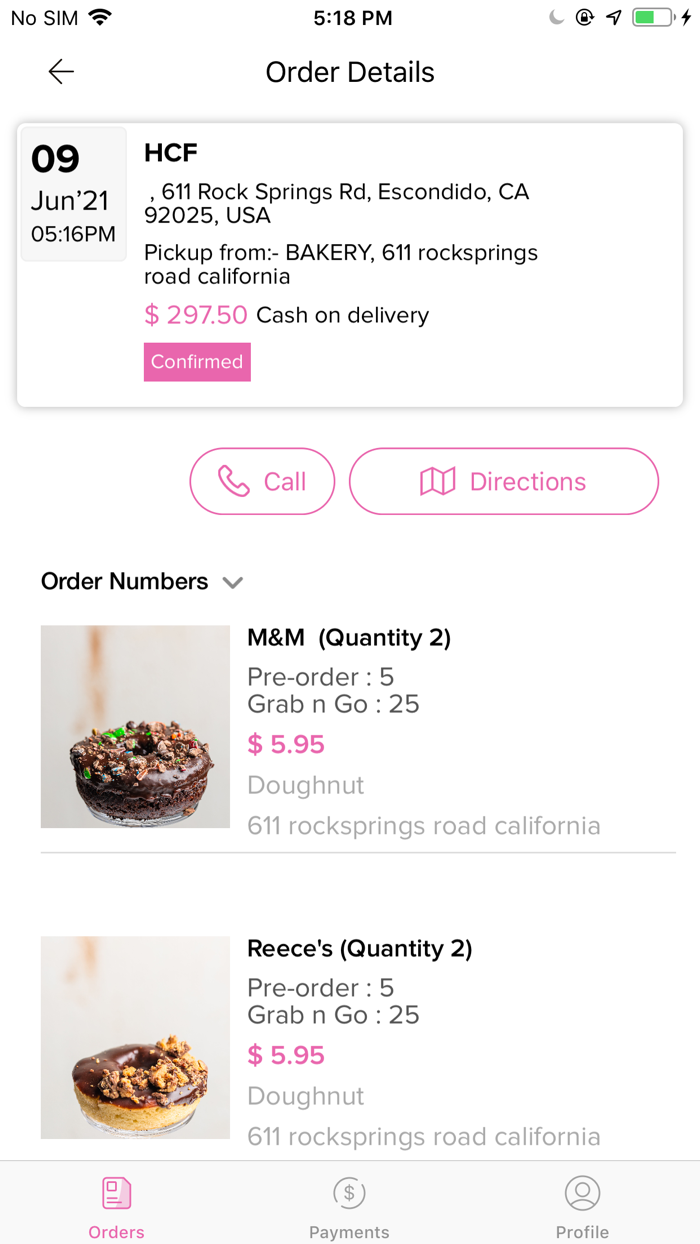Tap the Confirmed status badge

196,362
